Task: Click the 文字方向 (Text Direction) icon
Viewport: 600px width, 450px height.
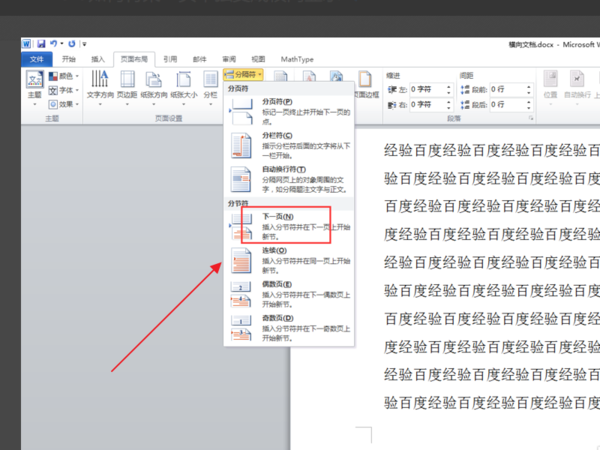Action: coord(100,80)
